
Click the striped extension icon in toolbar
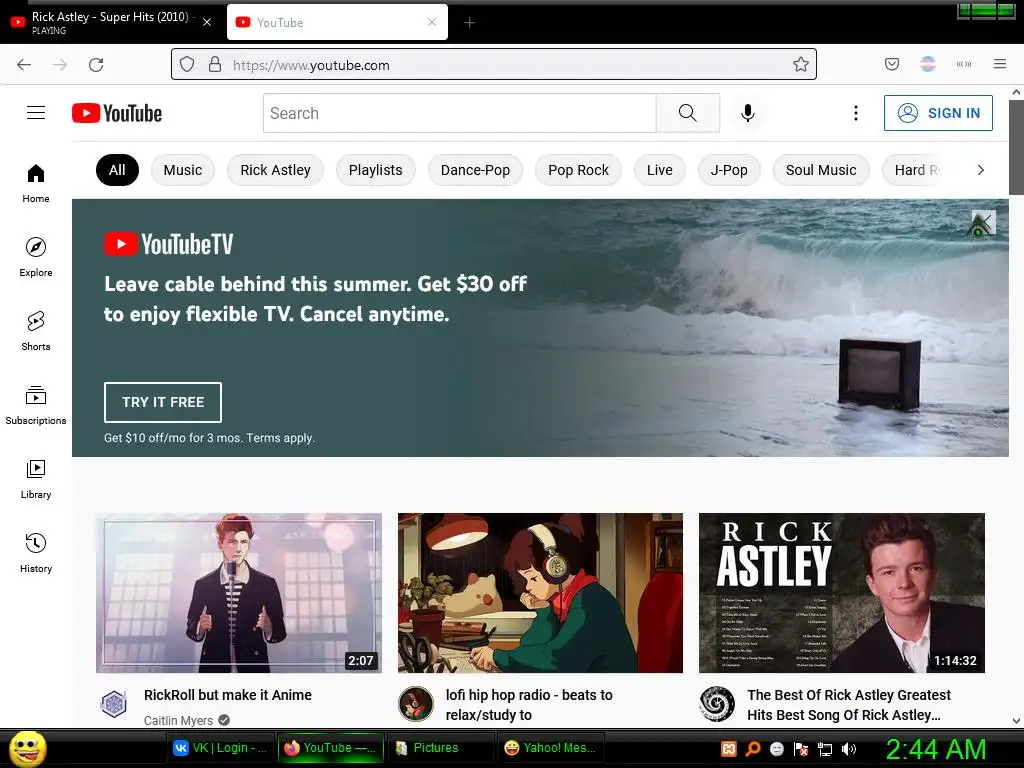927,64
